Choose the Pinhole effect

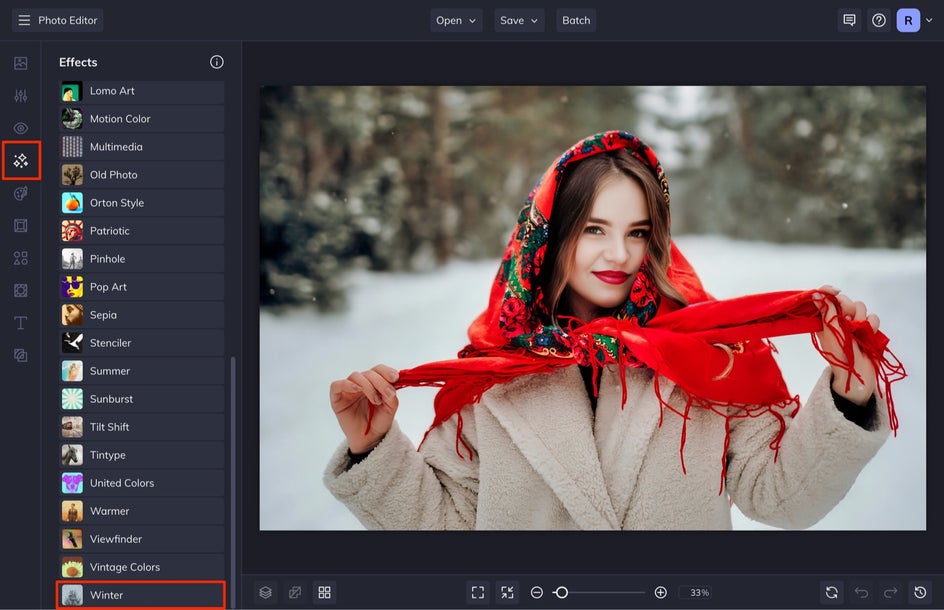[x=142, y=259]
